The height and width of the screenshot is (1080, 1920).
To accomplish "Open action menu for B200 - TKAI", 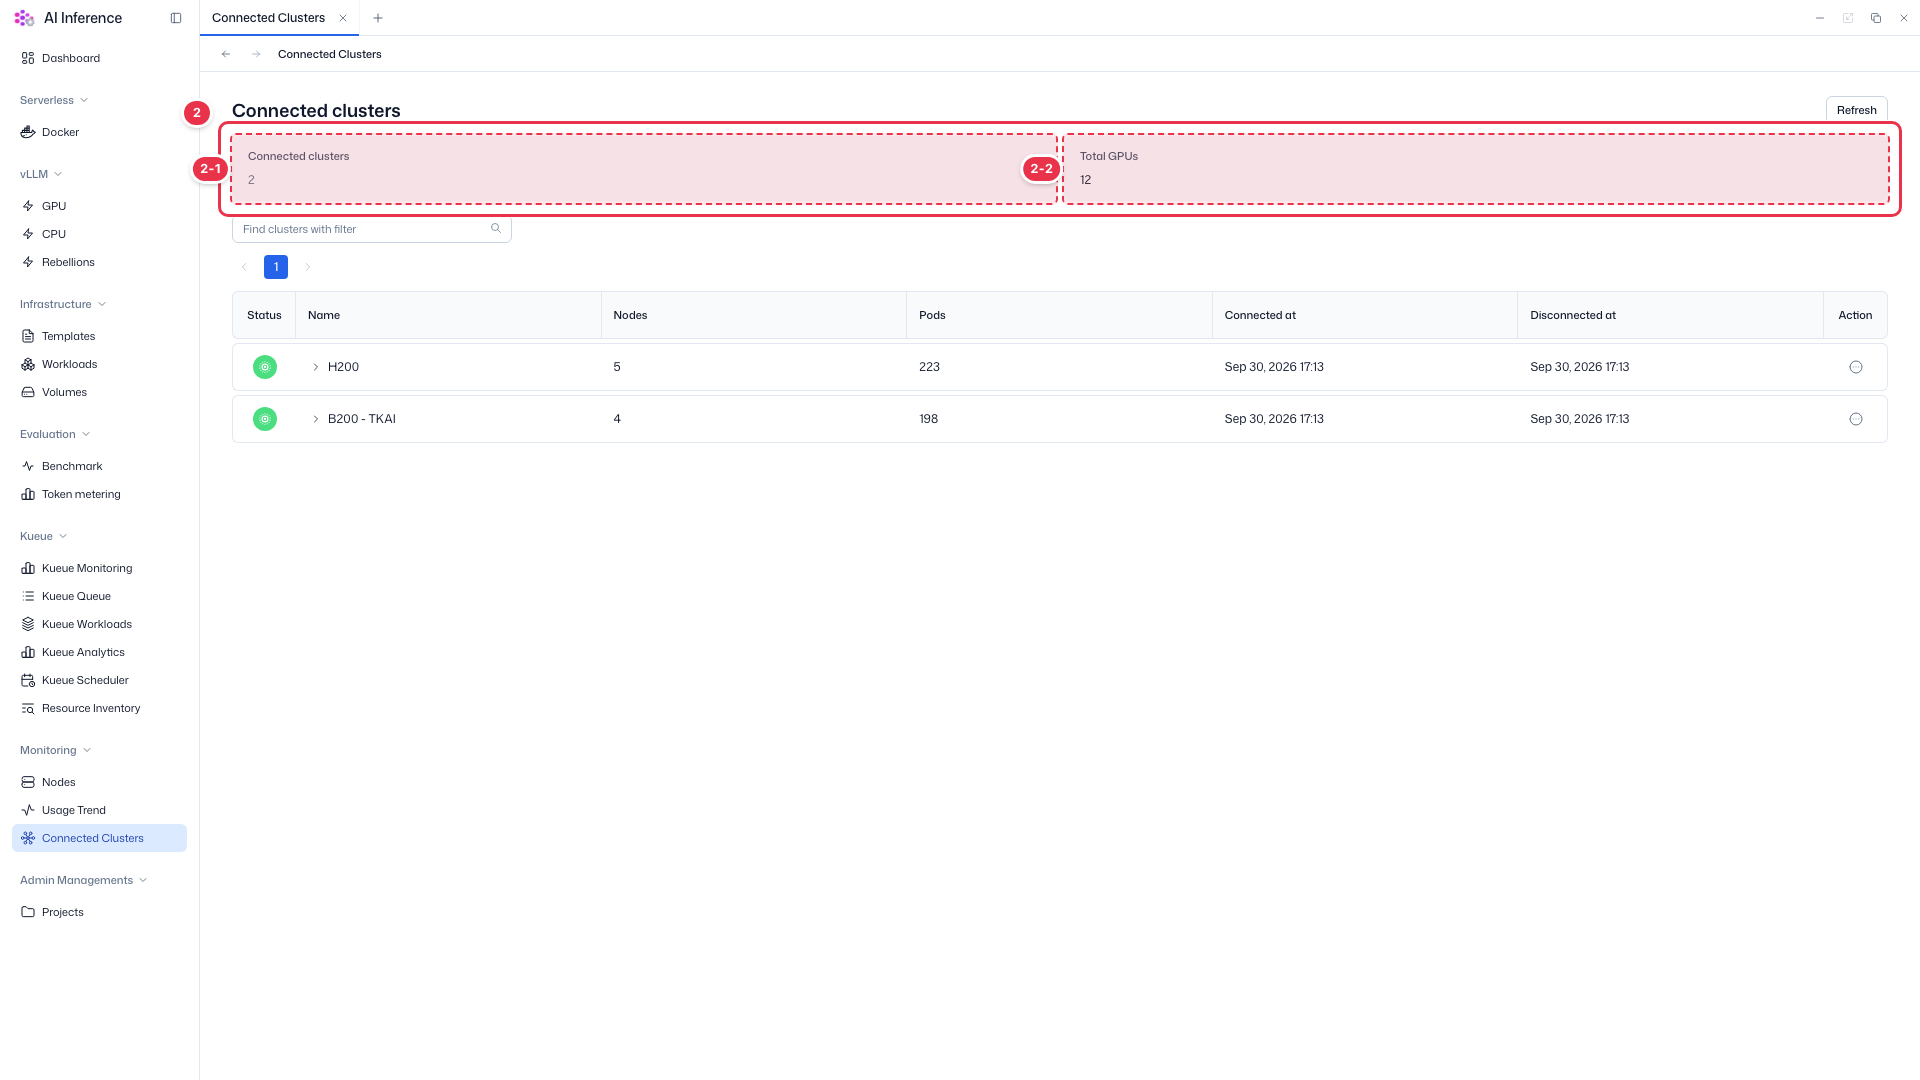I will [1856, 419].
